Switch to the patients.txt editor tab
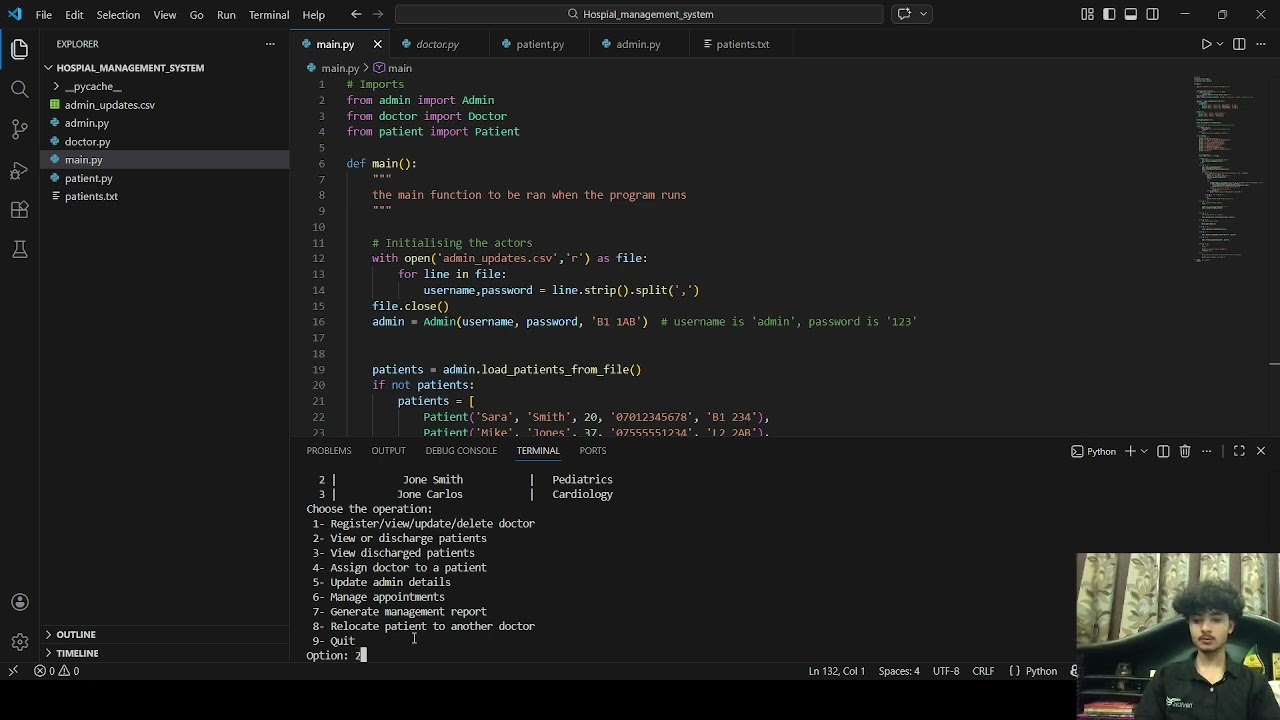This screenshot has height=720, width=1280. coord(742,44)
